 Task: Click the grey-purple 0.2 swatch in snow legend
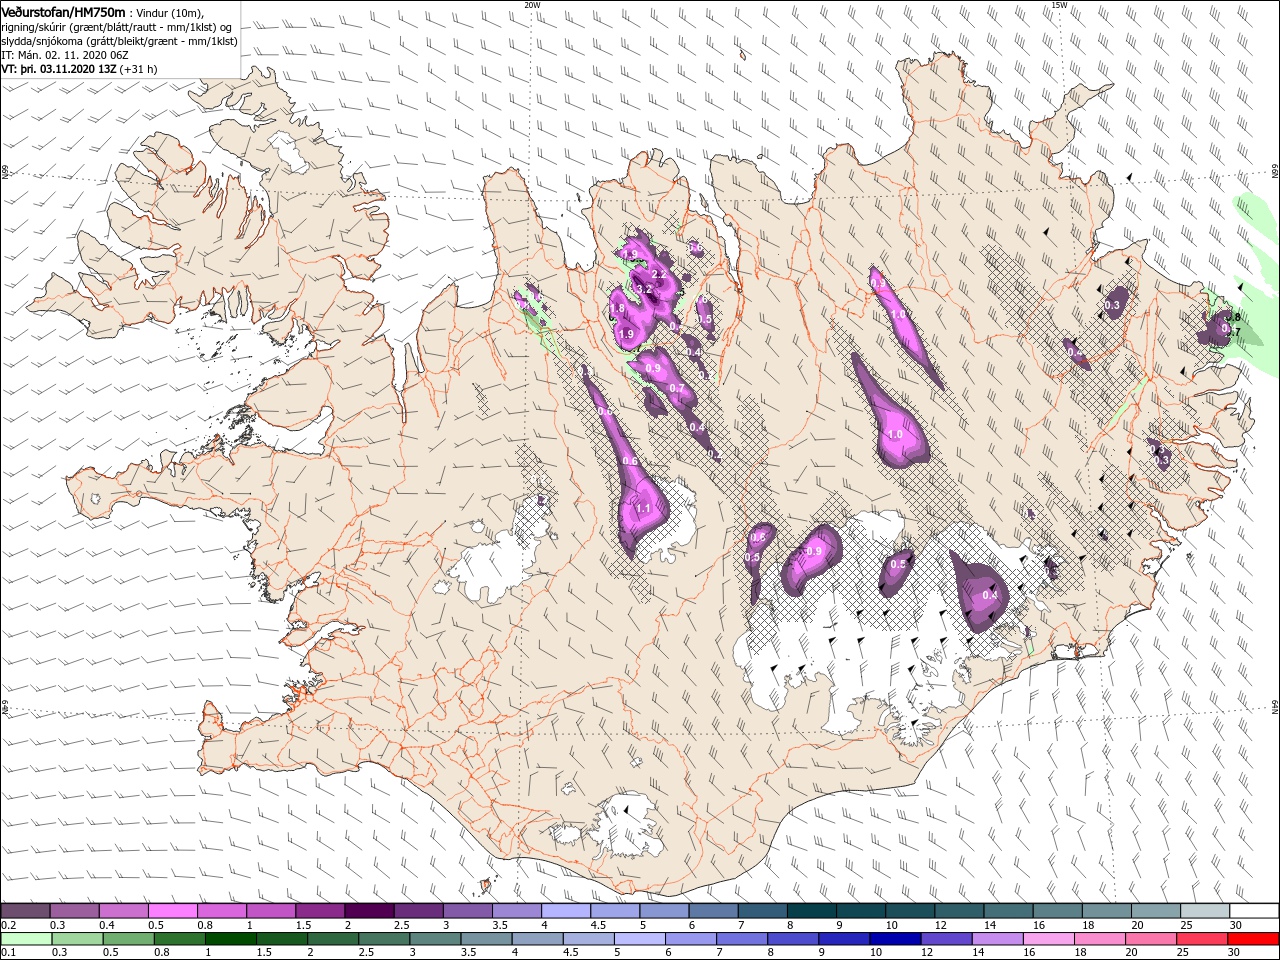tap(25, 911)
